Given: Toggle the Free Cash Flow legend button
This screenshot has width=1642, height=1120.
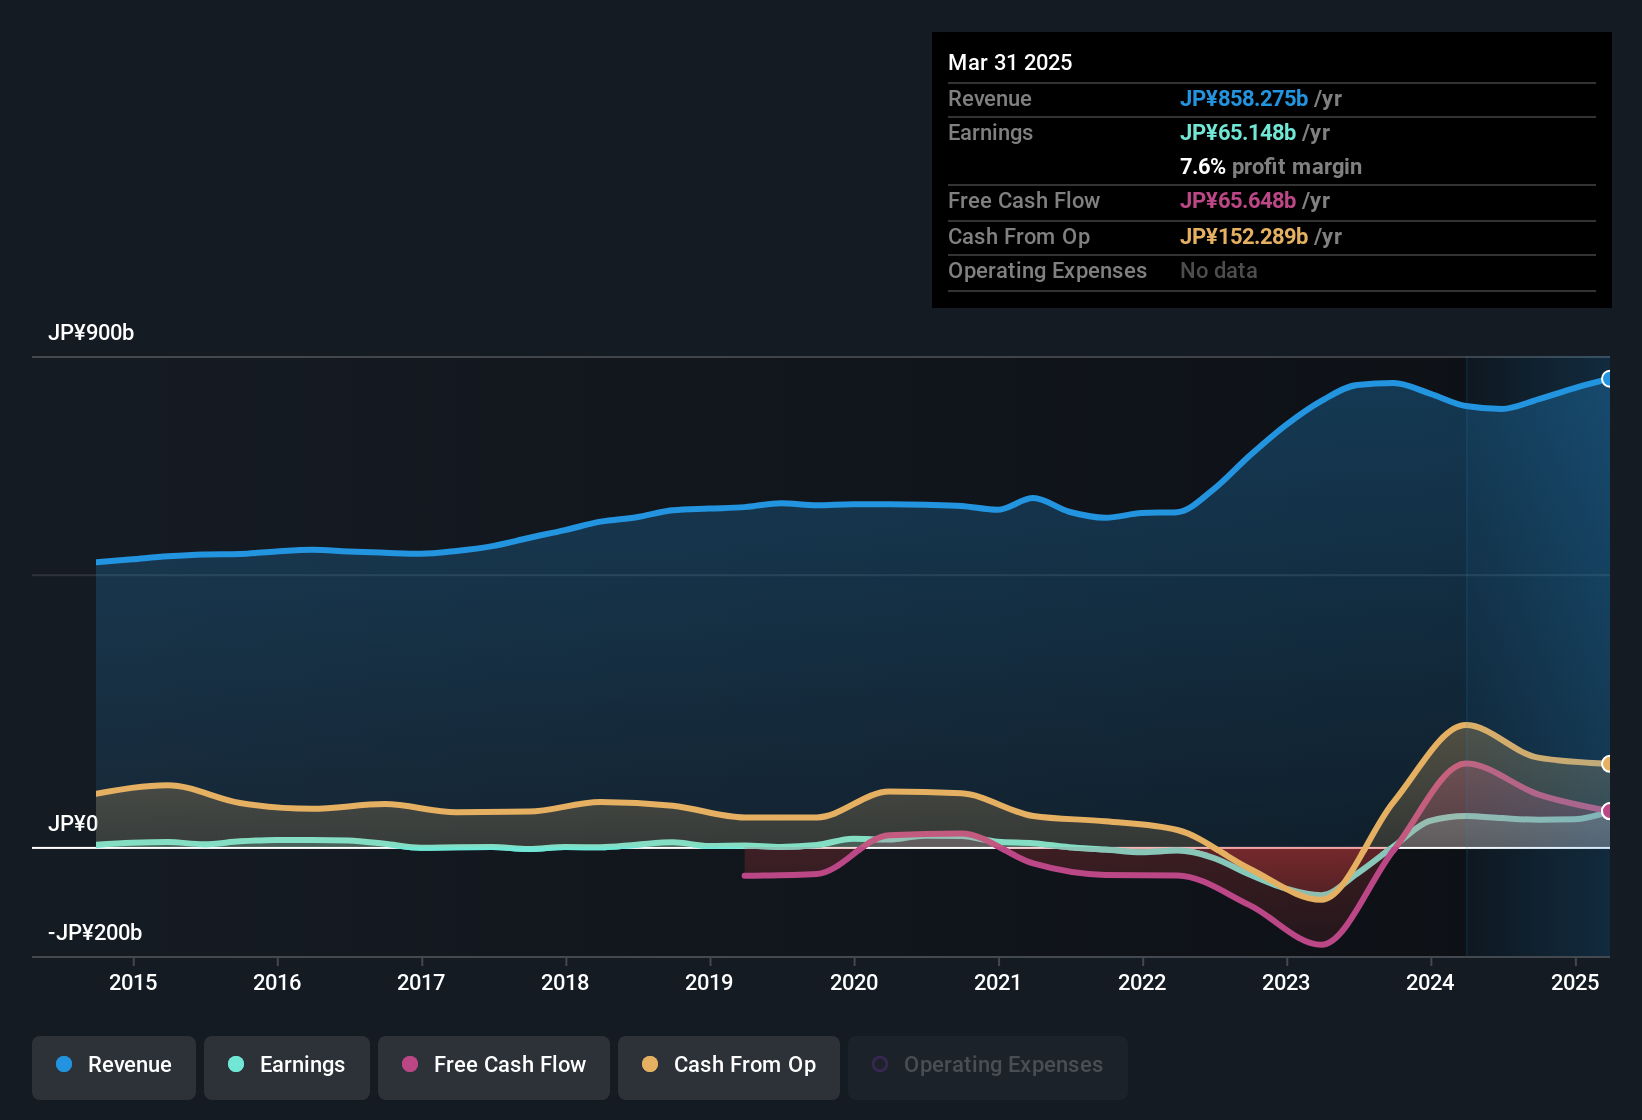Looking at the screenshot, I should 494,1065.
